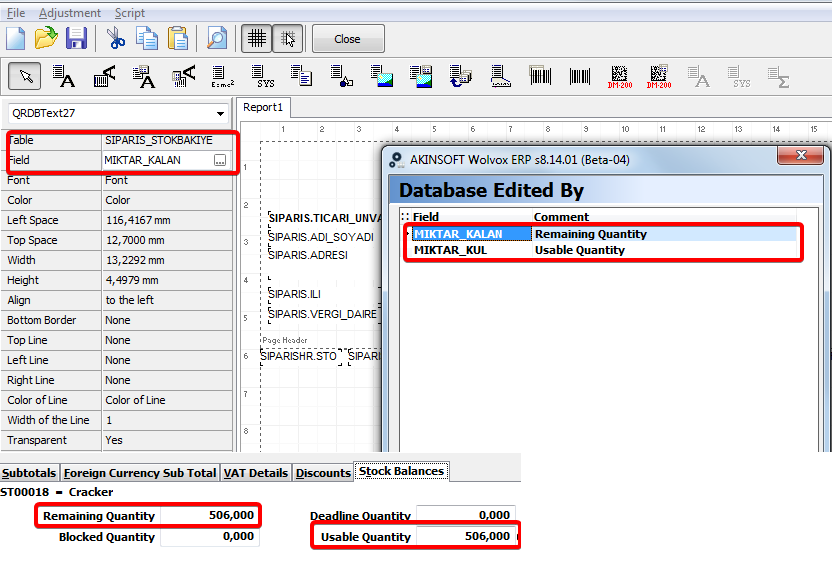Click the Close button in the toolbar
Viewport: 832px width, 563px height.
coord(348,39)
